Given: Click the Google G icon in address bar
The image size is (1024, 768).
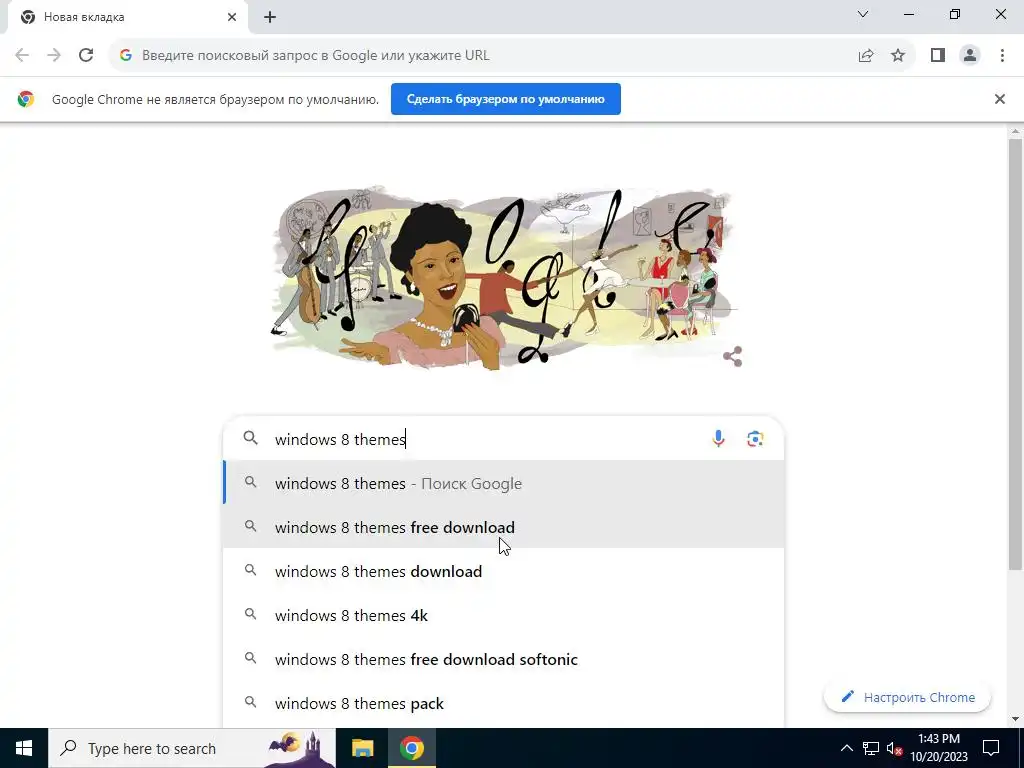Looking at the screenshot, I should click(126, 56).
